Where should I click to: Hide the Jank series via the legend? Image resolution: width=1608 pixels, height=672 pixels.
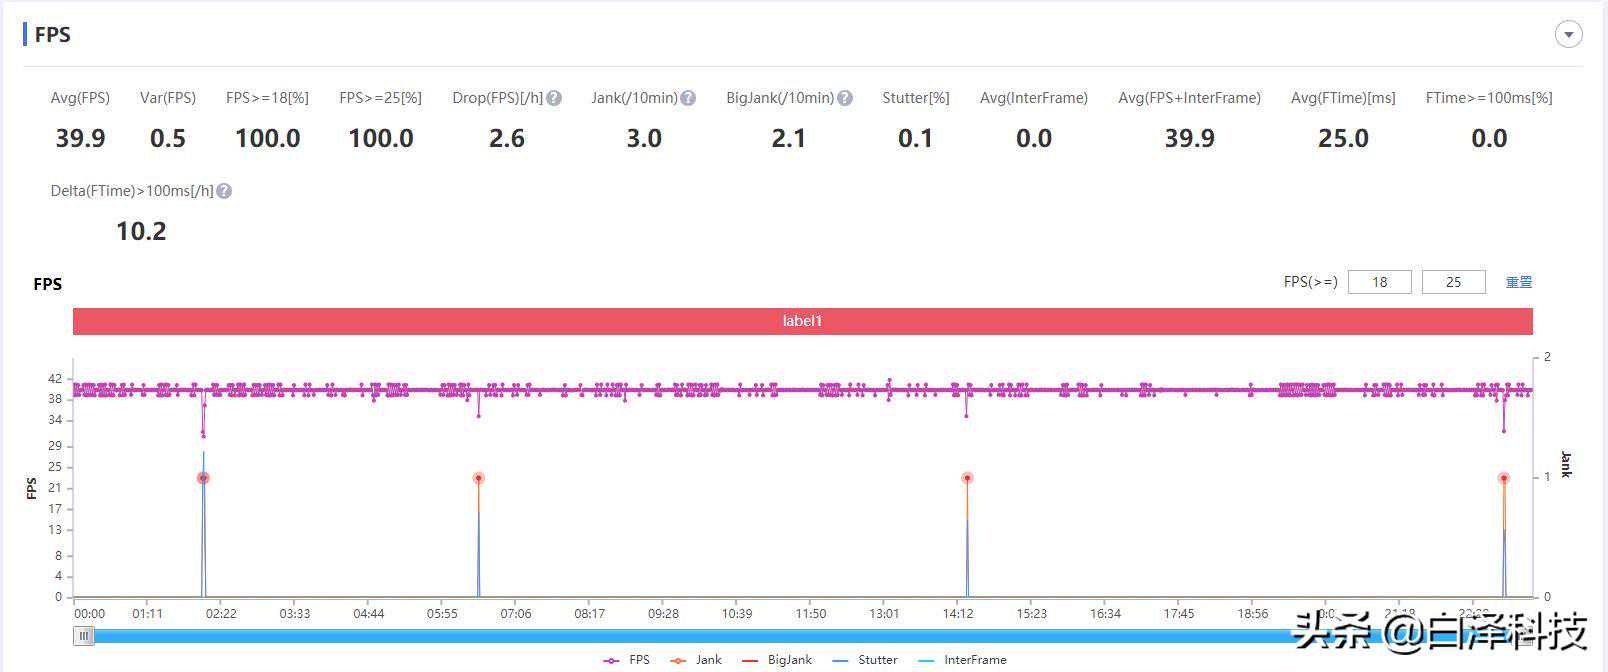pyautogui.click(x=696, y=660)
